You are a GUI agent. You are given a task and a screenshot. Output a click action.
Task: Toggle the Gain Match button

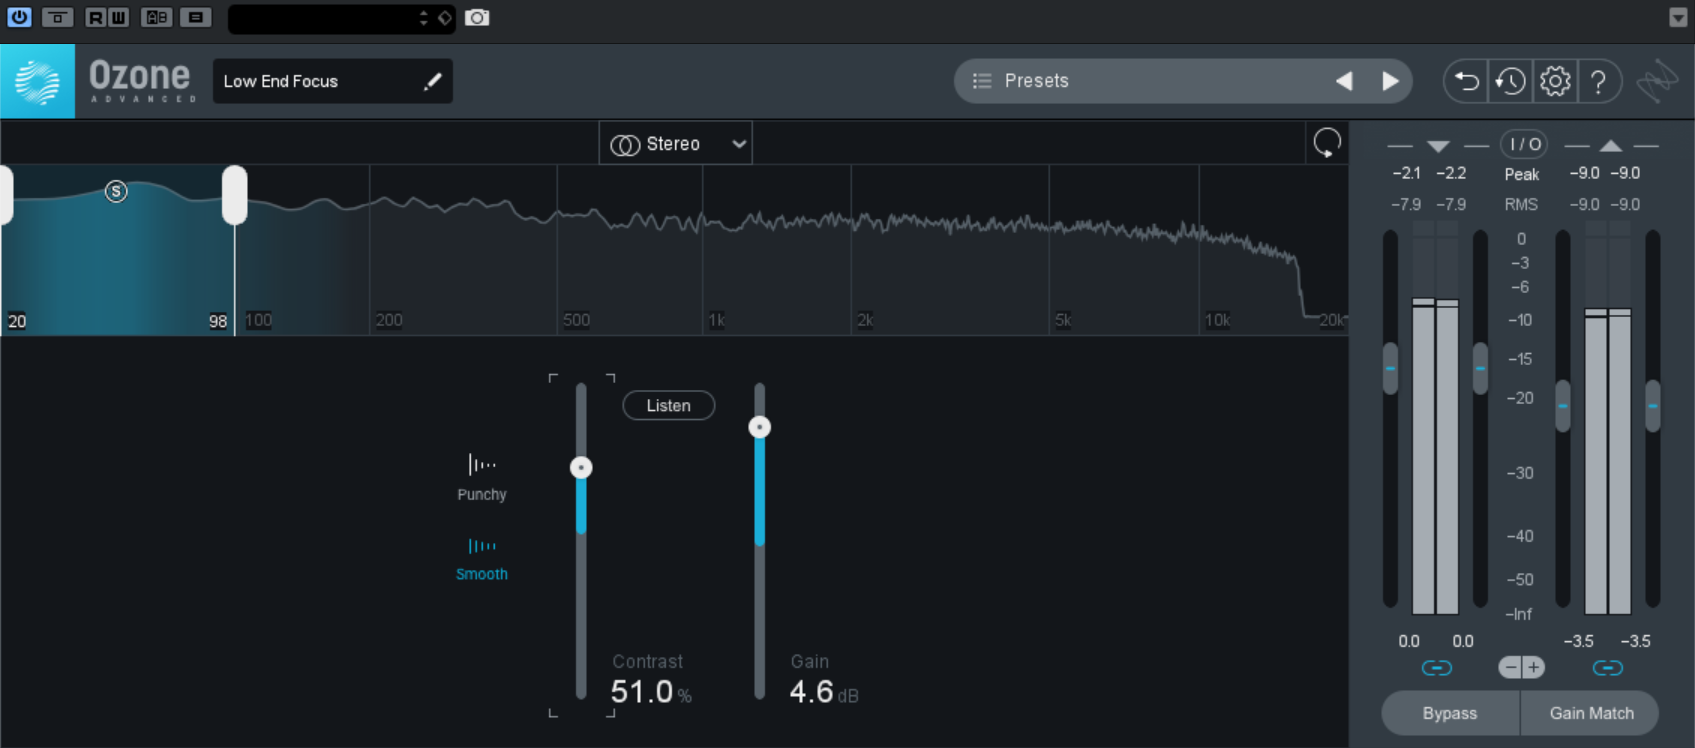pos(1591,713)
